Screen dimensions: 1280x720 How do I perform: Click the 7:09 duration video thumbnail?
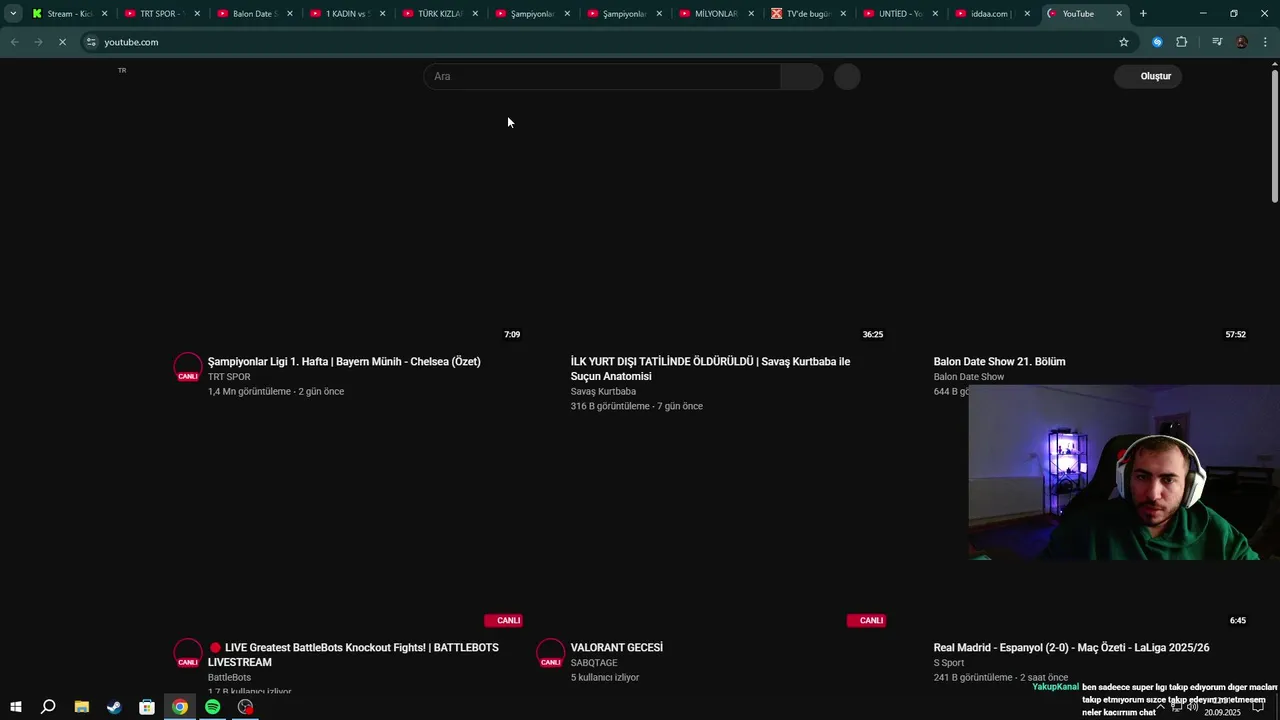coord(349,245)
